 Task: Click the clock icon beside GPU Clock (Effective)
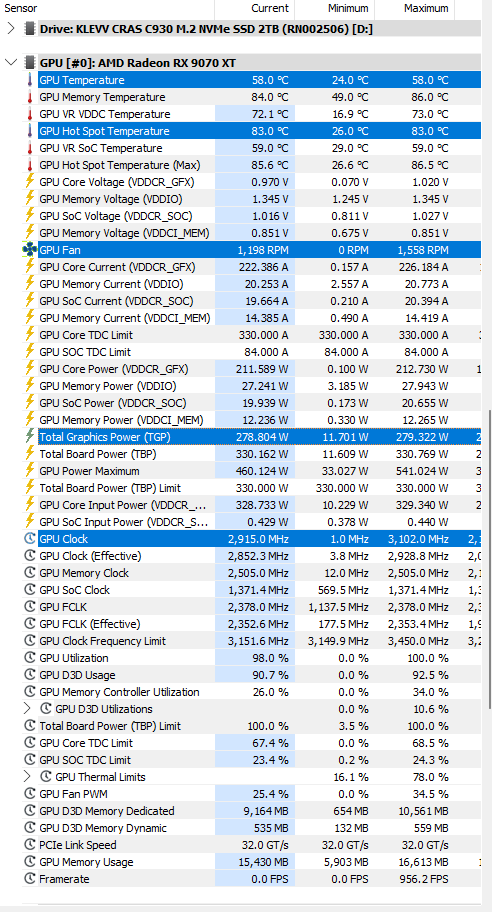[x=30, y=556]
